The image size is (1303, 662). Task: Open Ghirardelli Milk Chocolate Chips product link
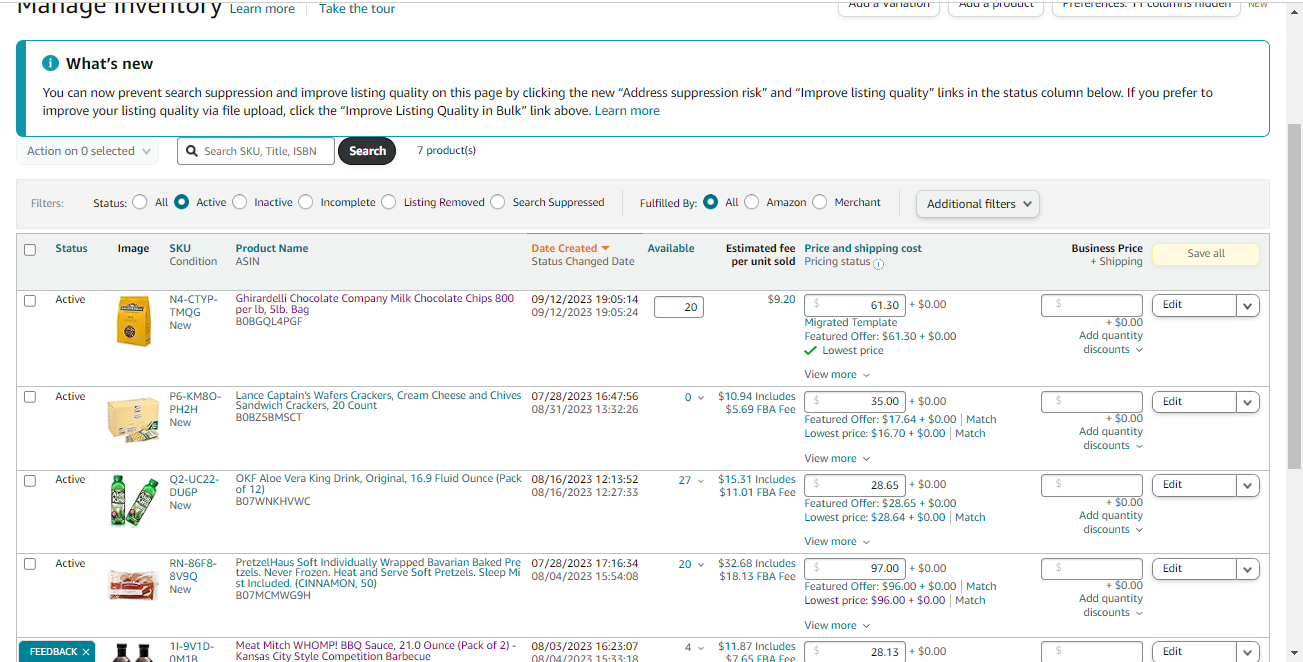[x=375, y=304]
